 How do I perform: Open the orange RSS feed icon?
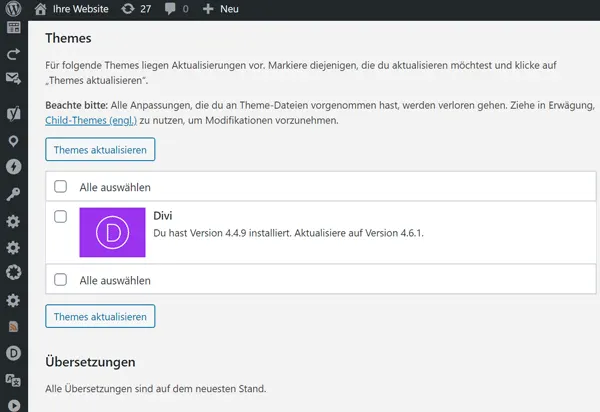13,327
